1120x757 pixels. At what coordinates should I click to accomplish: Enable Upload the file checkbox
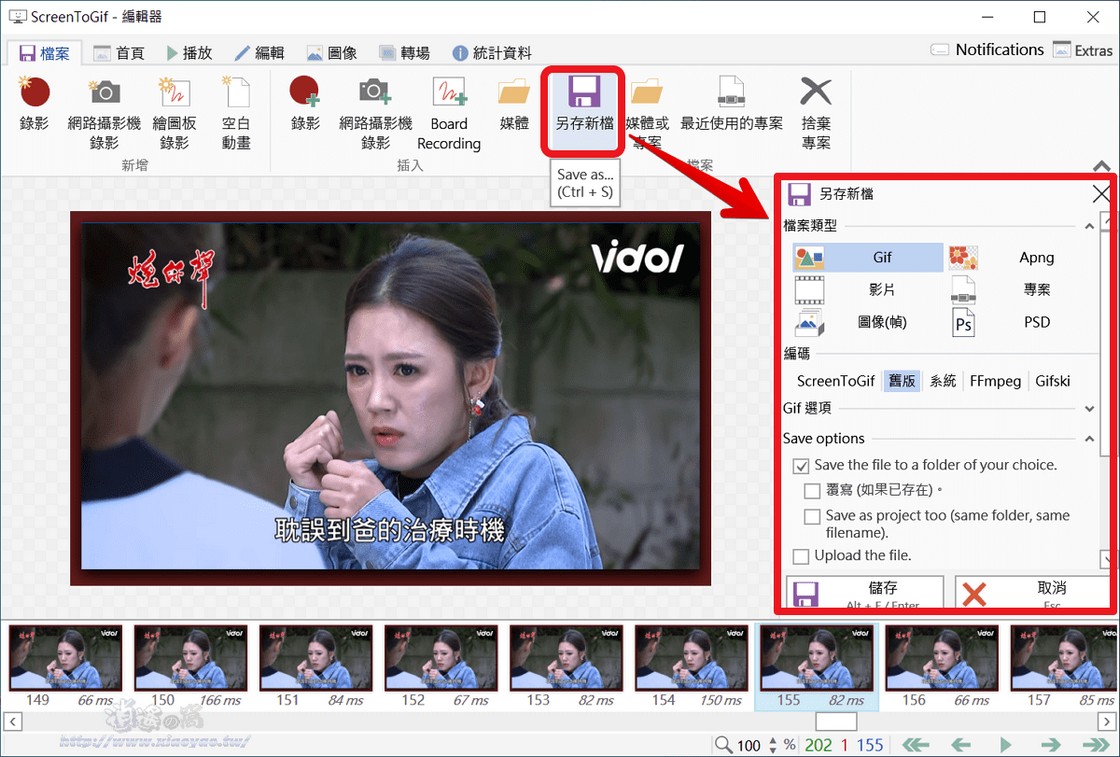tap(801, 556)
